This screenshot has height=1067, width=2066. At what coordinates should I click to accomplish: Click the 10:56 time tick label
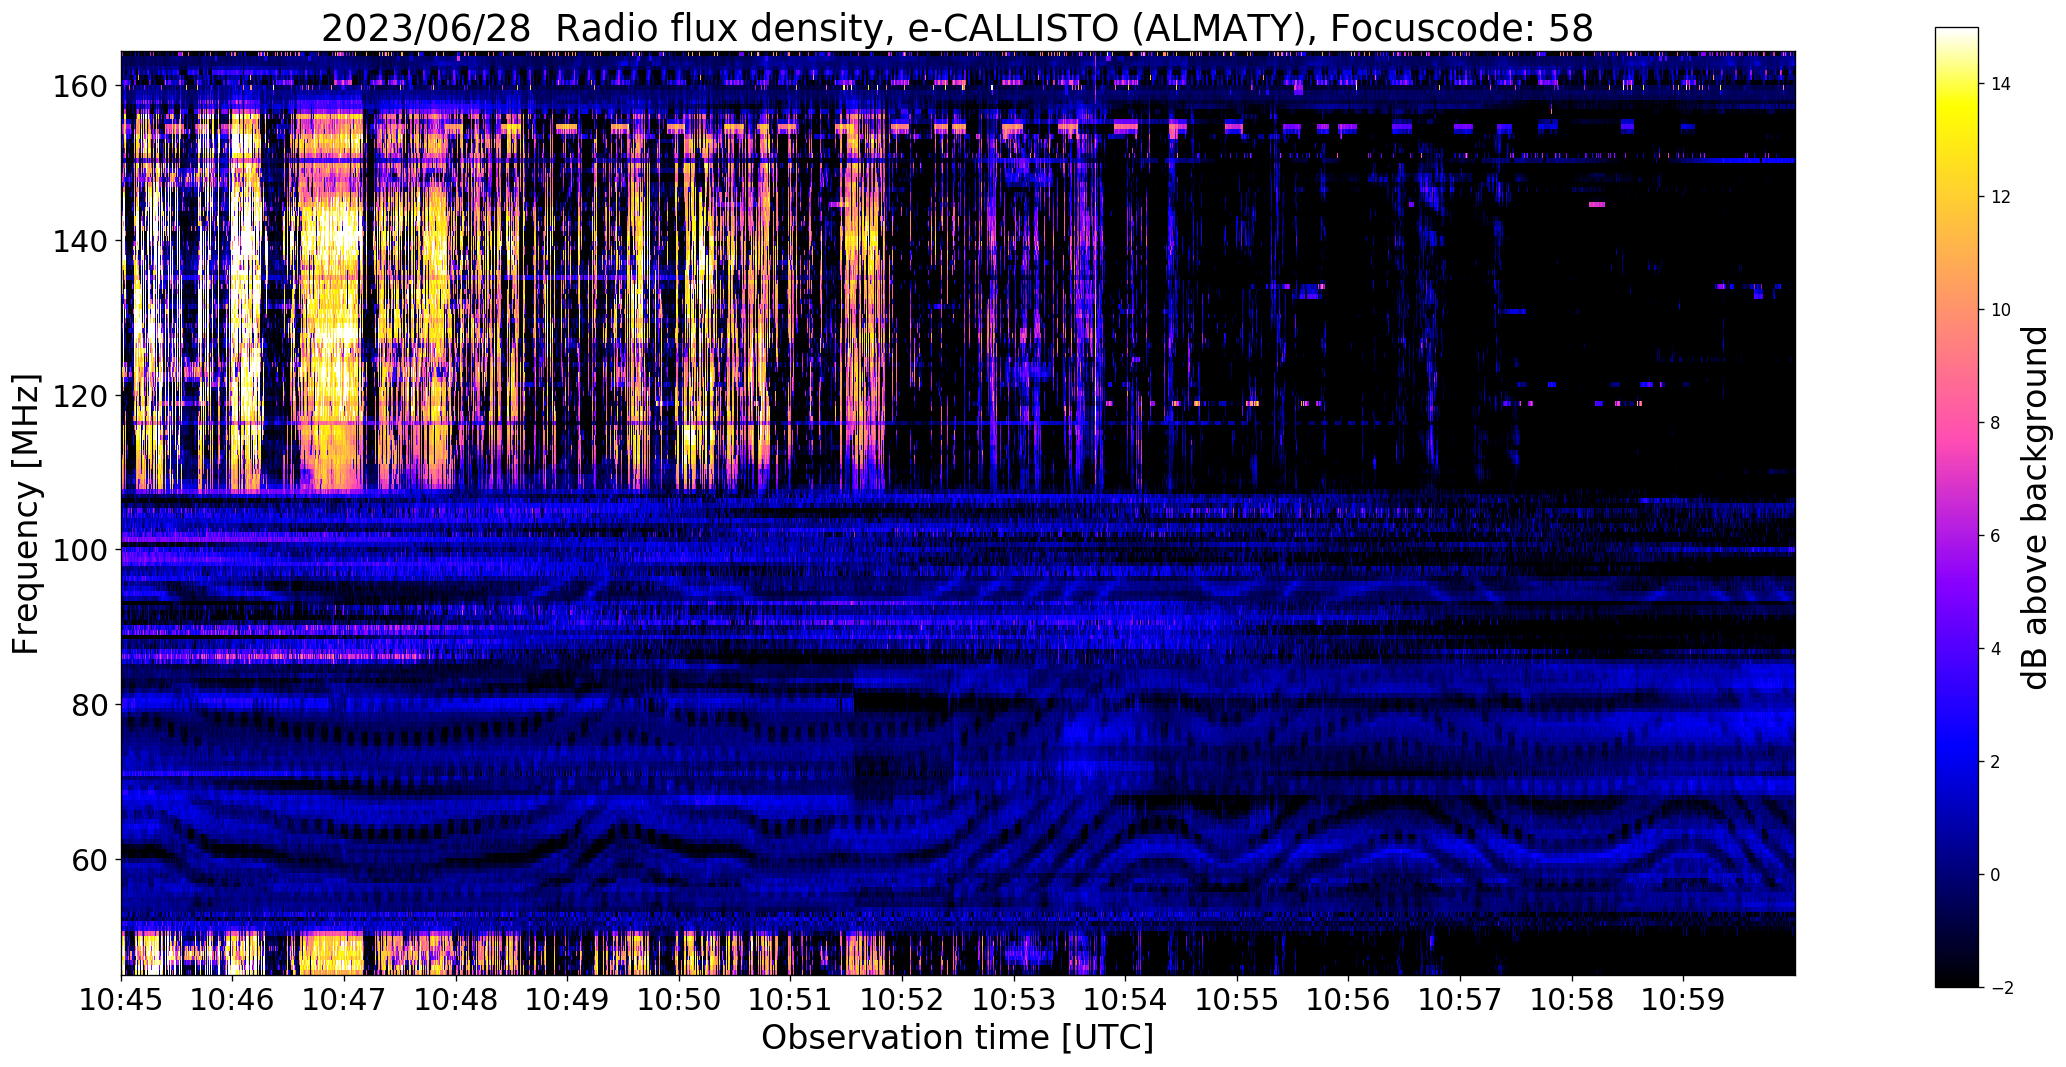(x=1349, y=999)
